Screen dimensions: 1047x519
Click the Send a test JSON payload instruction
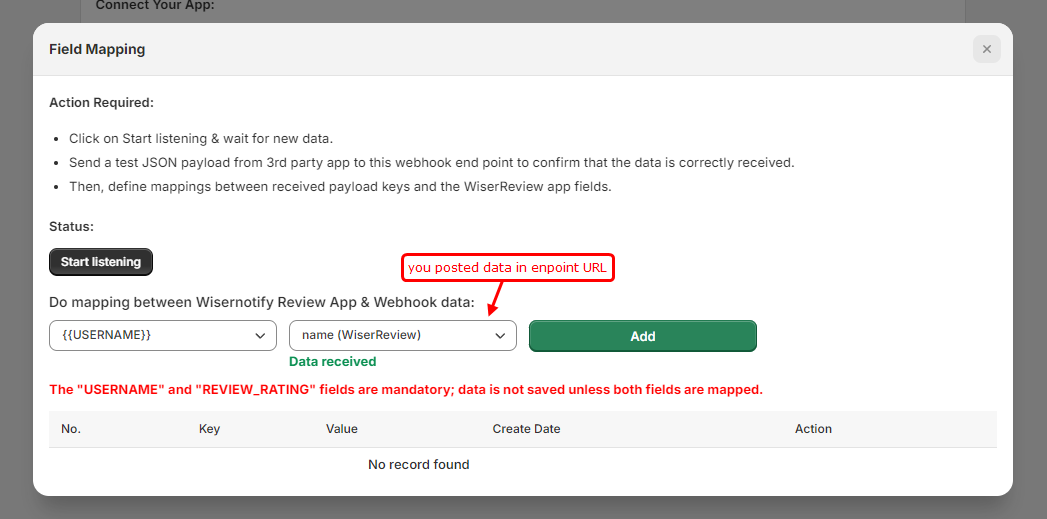(x=431, y=162)
